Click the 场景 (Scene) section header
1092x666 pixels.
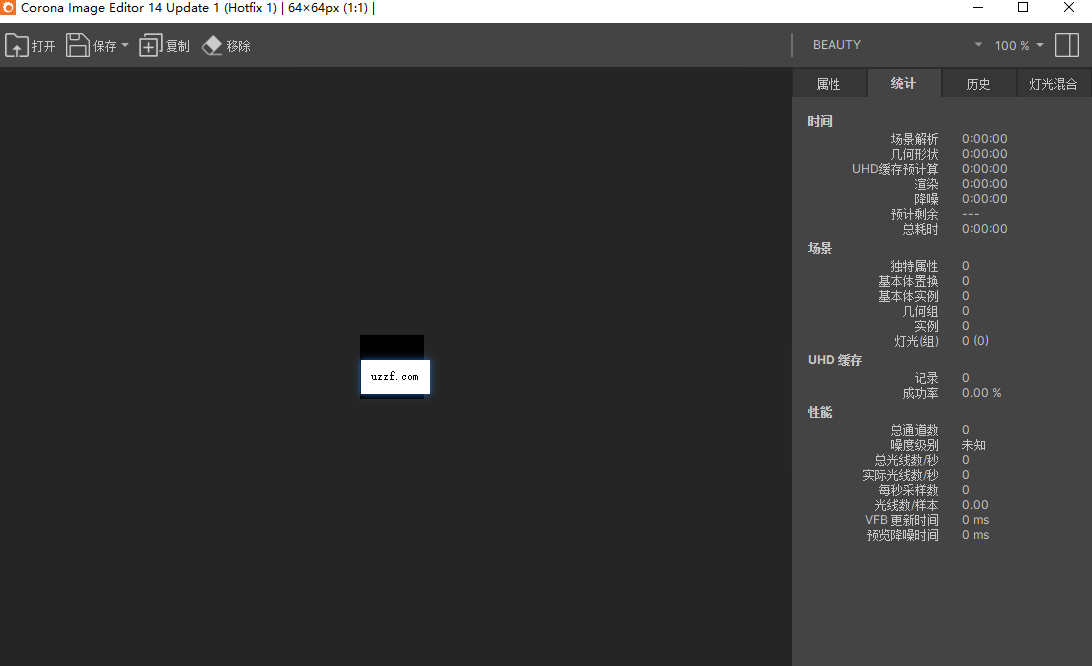[819, 247]
